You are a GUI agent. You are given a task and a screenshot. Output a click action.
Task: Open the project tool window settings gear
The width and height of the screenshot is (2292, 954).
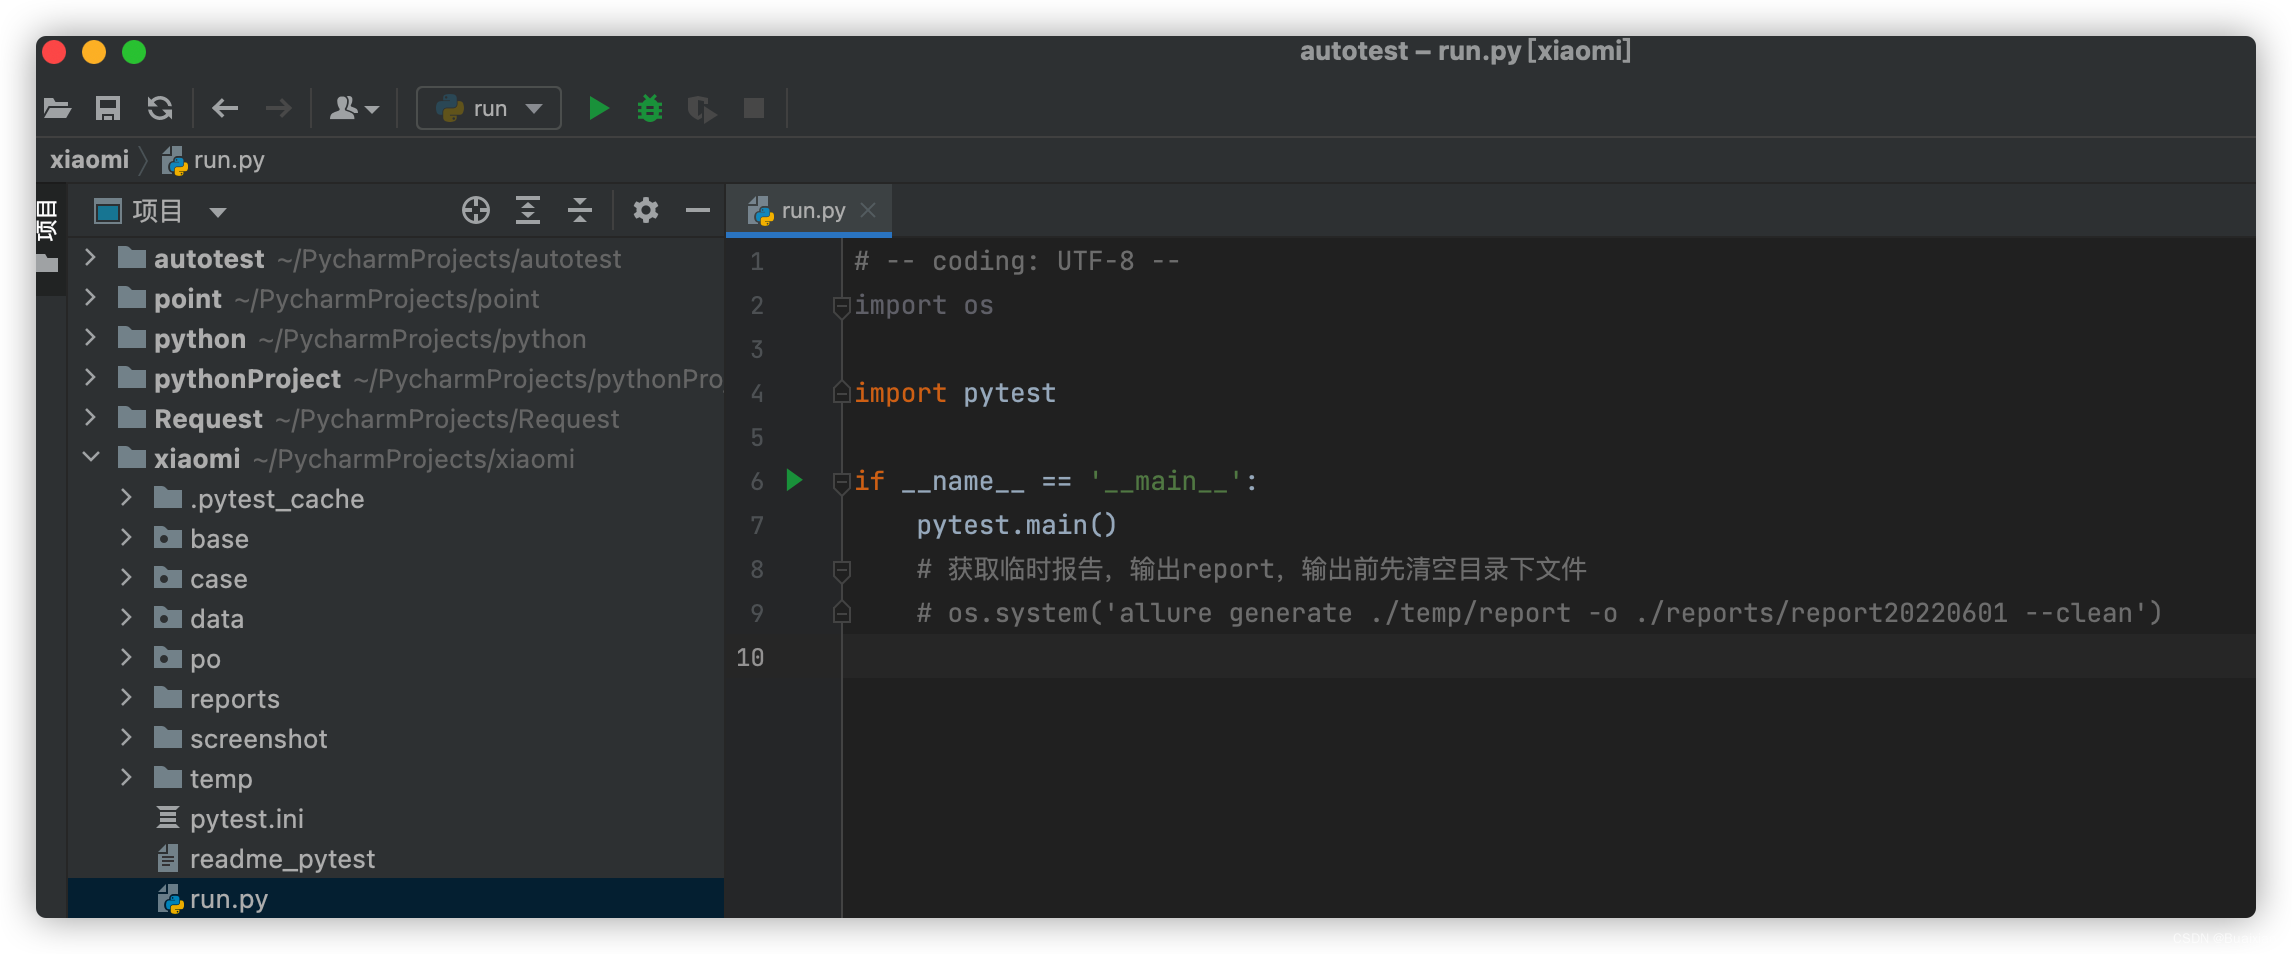[645, 210]
